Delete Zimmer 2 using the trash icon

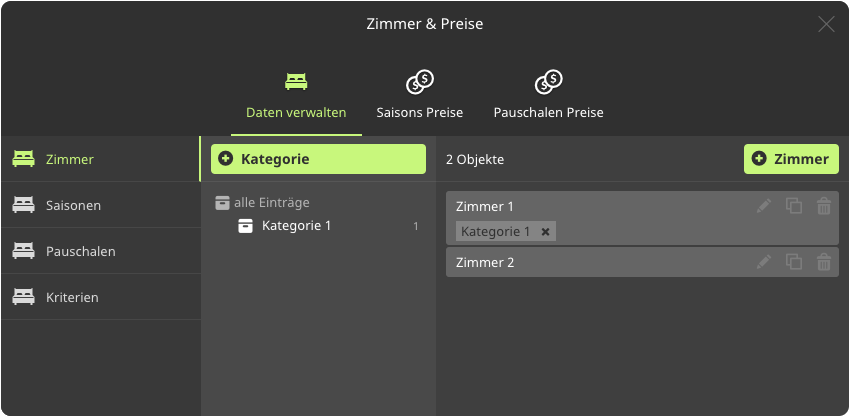click(824, 262)
